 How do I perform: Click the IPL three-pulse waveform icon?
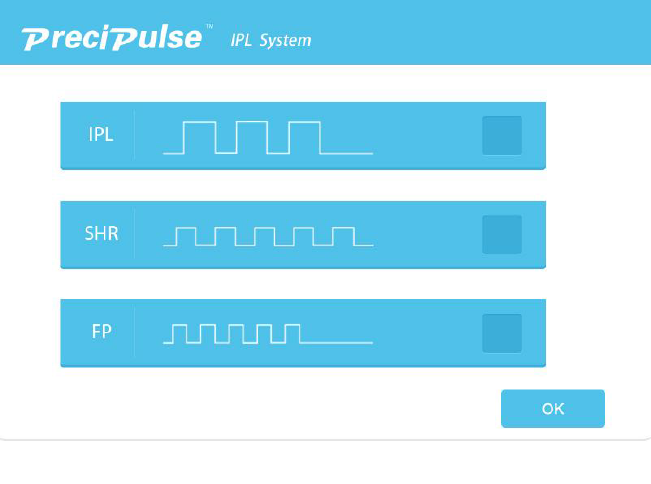(268, 138)
